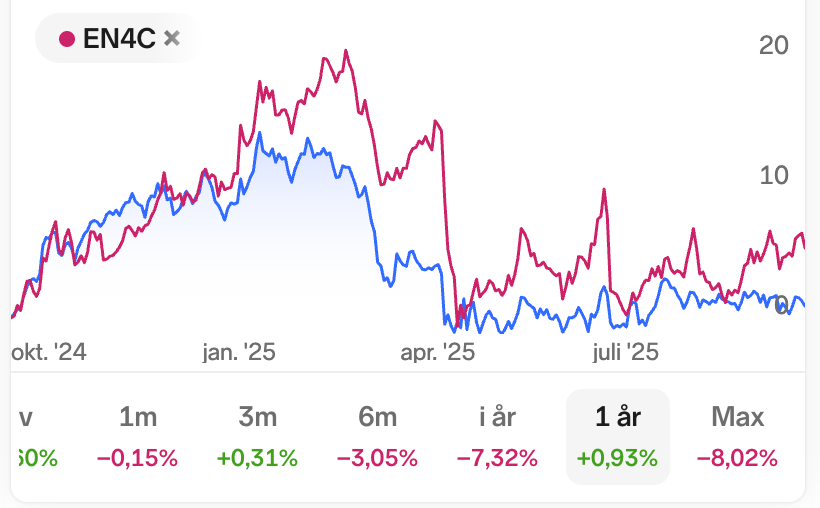This screenshot has height=508, width=820.
Task: Click the "juli '25" x-axis label
Action: (x=625, y=352)
